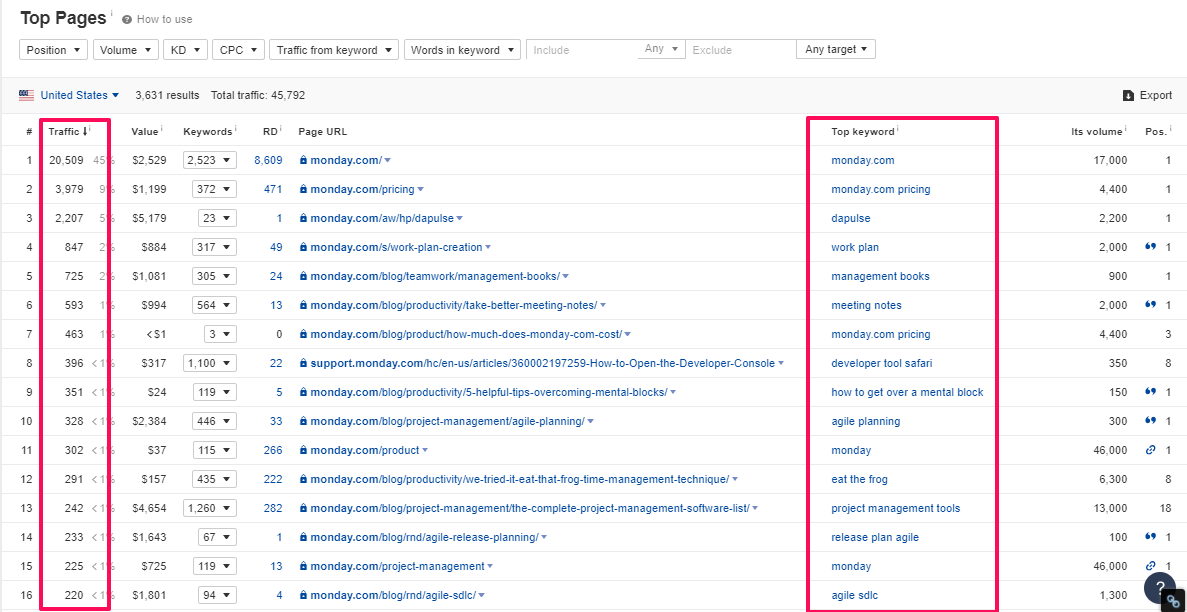The image size is (1187, 612).
Task: Open the Any target dropdown
Action: tap(835, 50)
